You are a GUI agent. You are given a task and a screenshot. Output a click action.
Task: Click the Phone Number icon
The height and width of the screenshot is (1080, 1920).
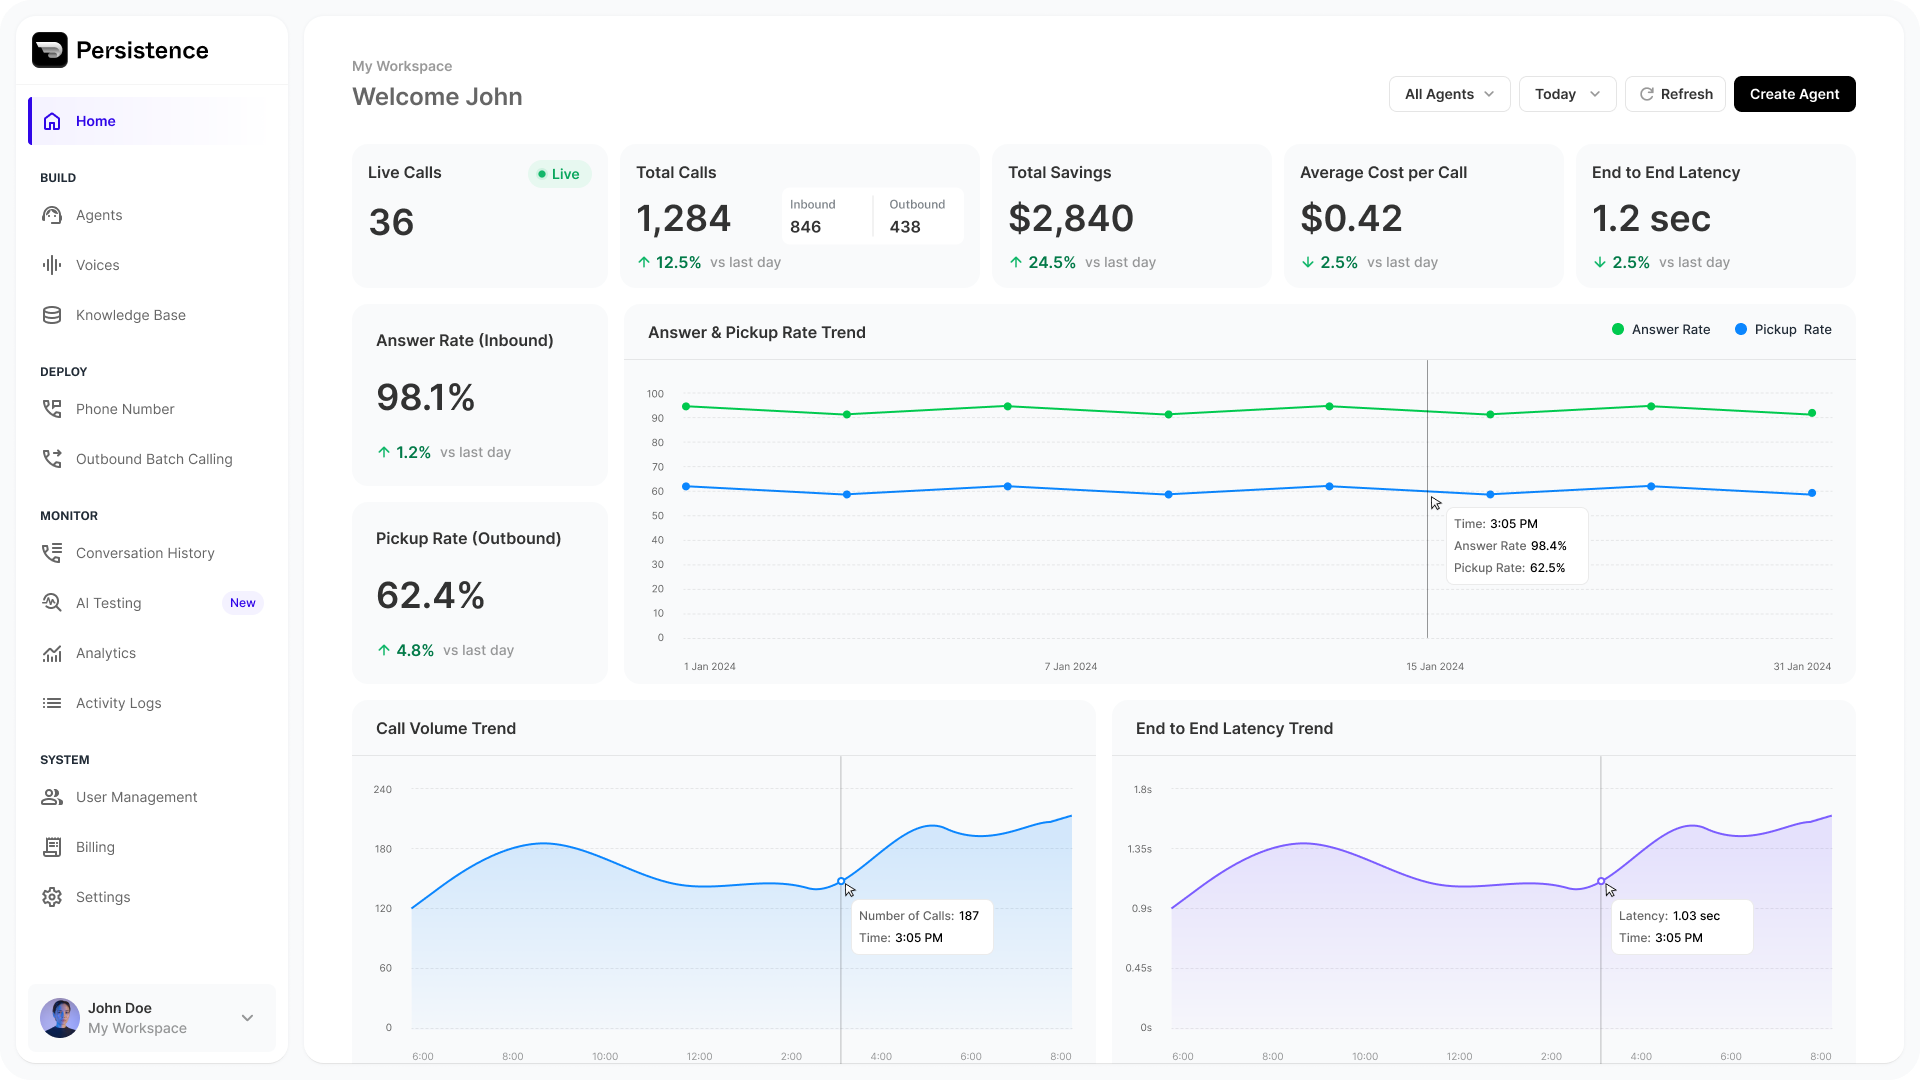[52, 409]
